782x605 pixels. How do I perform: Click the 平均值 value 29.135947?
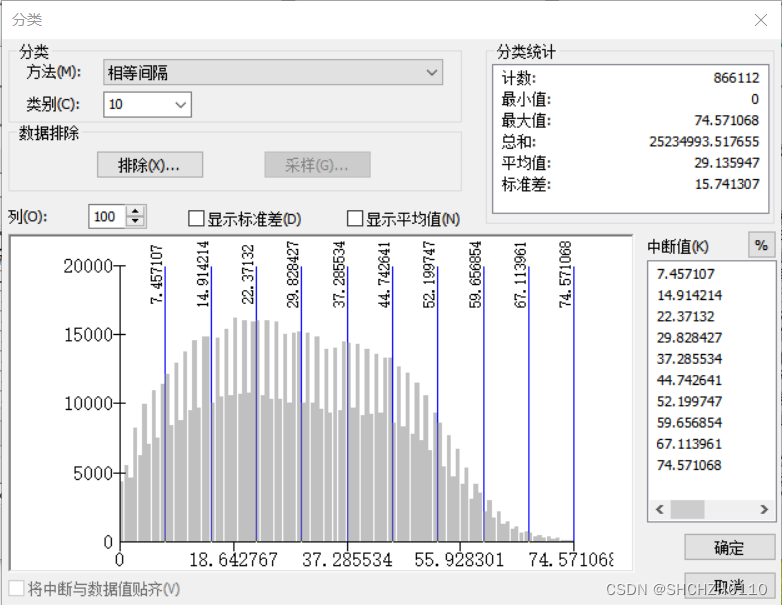(x=727, y=163)
